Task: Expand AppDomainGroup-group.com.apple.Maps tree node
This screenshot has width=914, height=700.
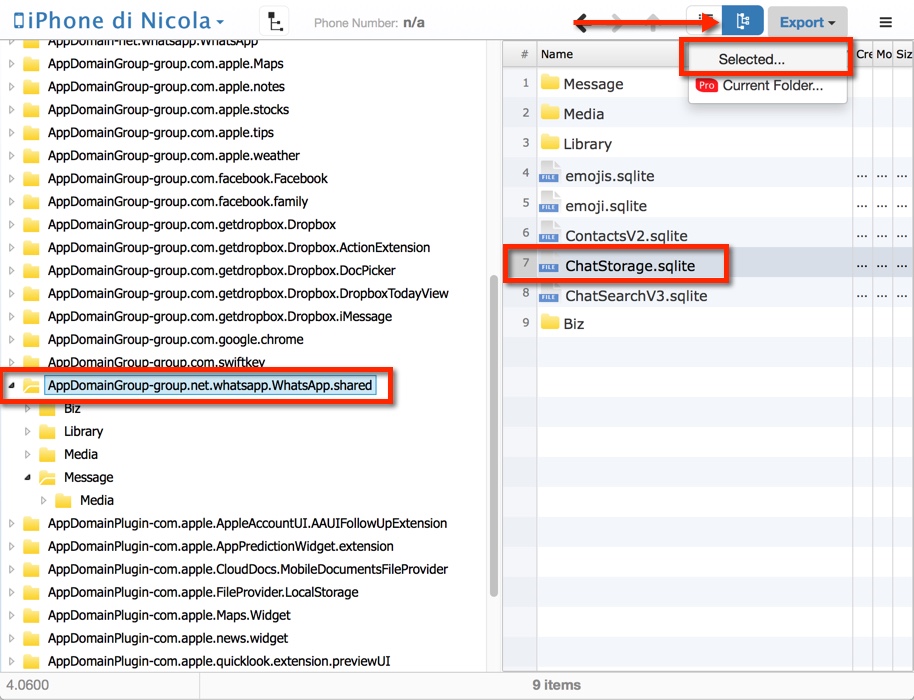Action: tap(11, 64)
